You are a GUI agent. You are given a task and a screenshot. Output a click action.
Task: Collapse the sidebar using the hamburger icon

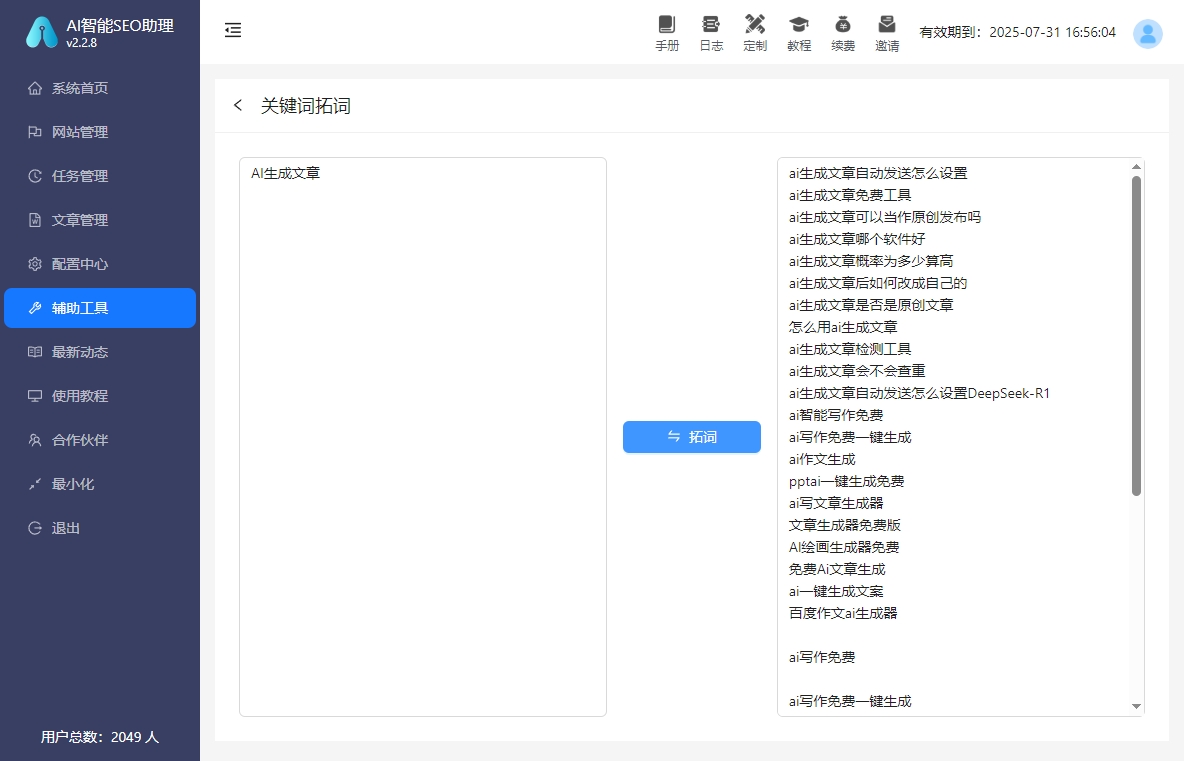click(233, 30)
